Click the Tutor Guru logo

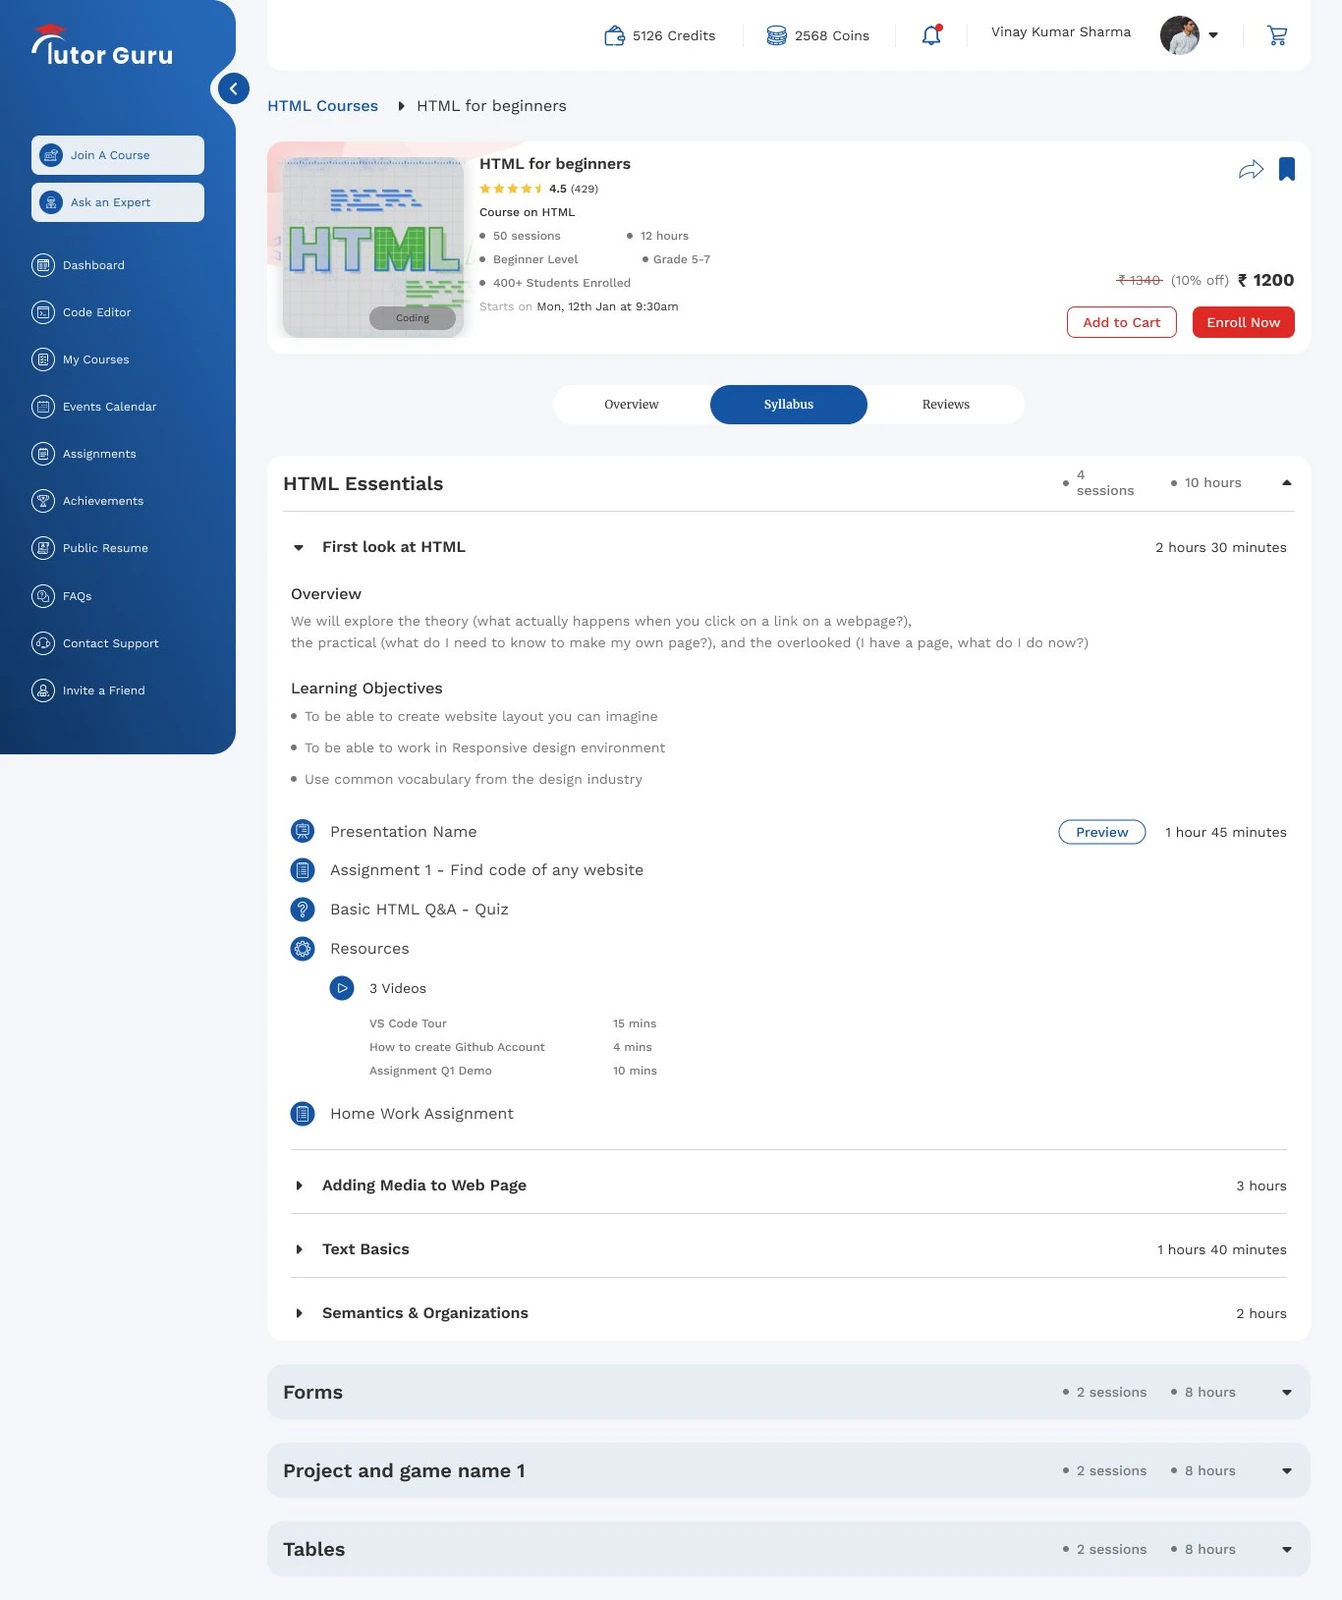click(101, 46)
